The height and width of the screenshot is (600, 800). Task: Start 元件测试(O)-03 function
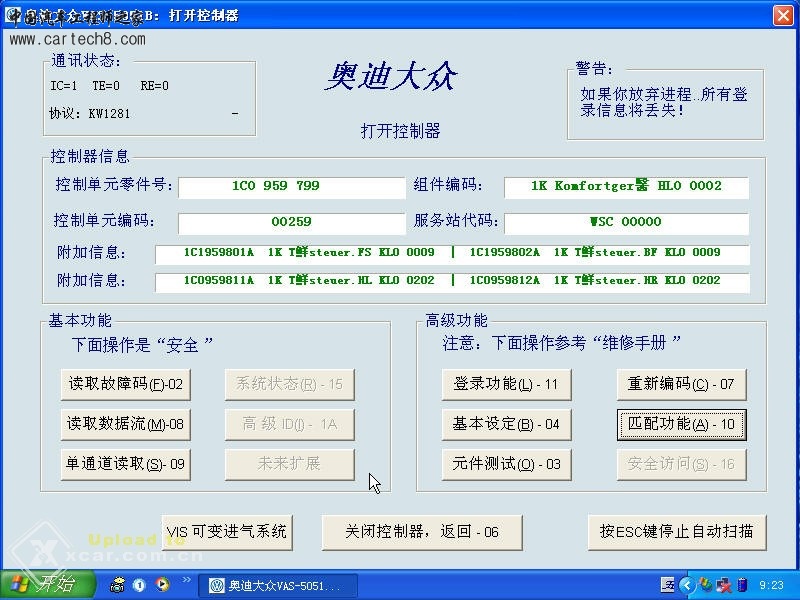[506, 464]
